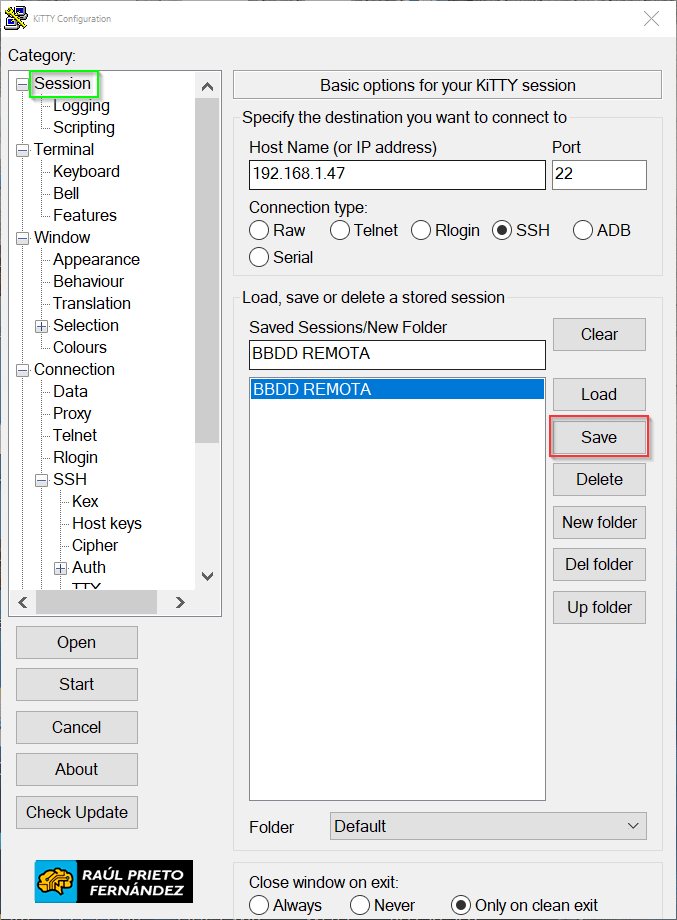Go to the Proxy settings category
This screenshot has width=677, height=920.
(72, 413)
